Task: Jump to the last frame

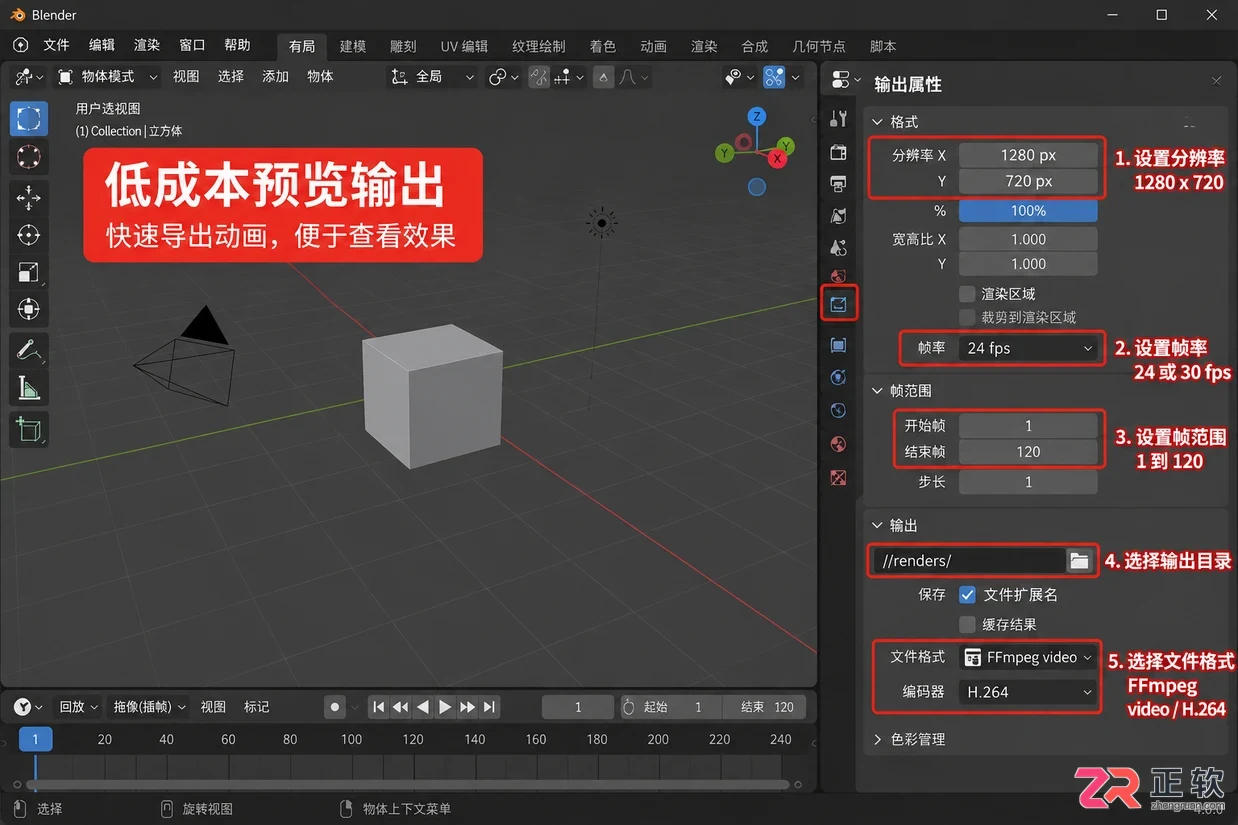Action: pyautogui.click(x=489, y=707)
